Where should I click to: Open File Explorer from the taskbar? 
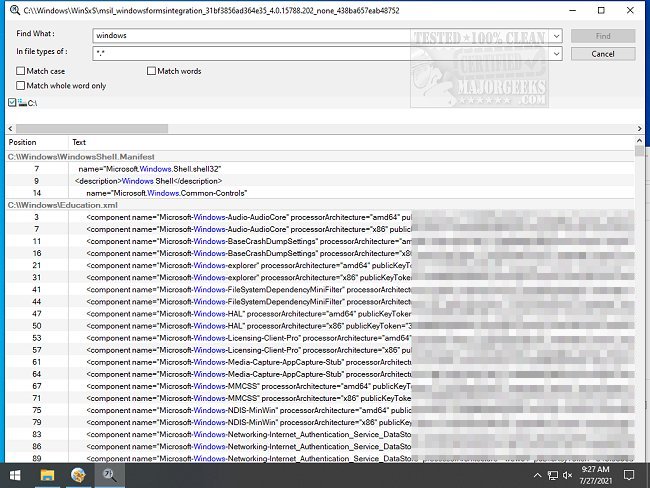[x=47, y=475]
